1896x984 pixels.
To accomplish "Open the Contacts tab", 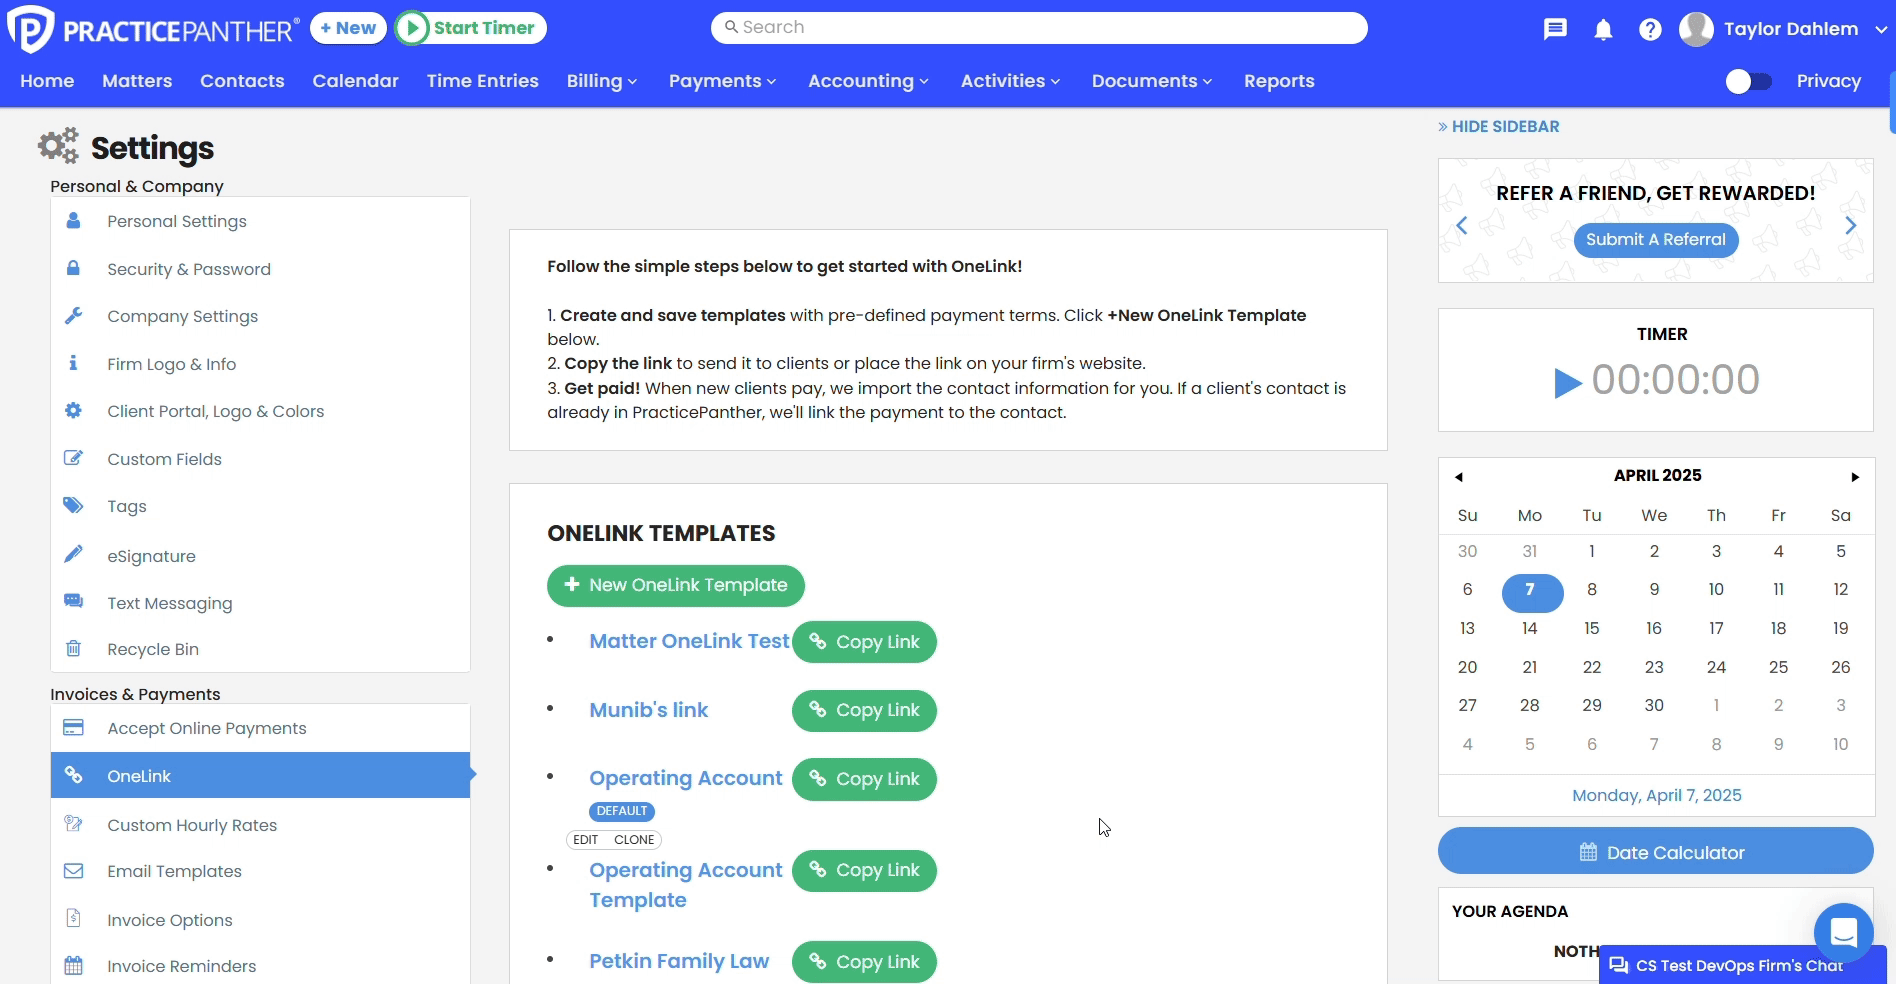I will coord(242,81).
